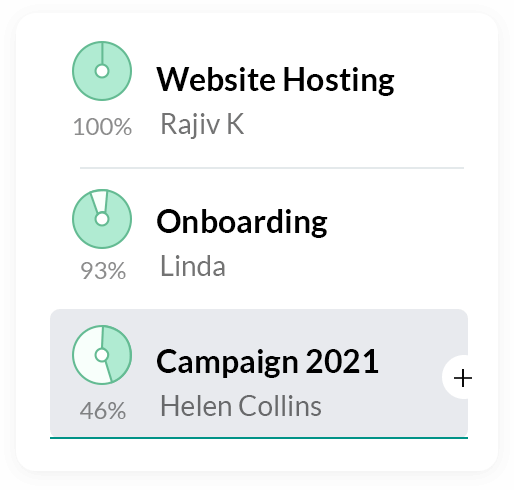Click the center dot of Campaign 2021 pie
This screenshot has width=514, height=490.
pos(102,355)
